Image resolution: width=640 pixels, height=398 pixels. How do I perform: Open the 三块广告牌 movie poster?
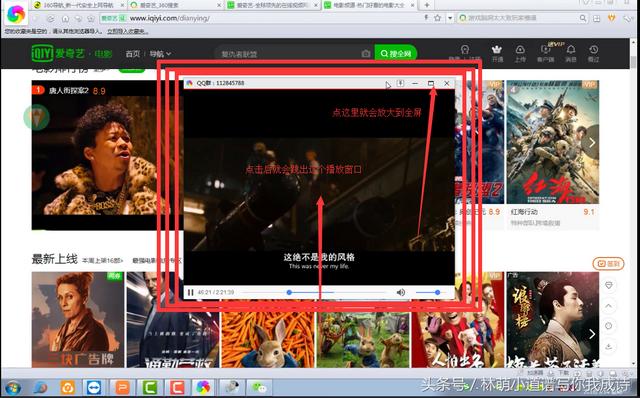coord(78,320)
